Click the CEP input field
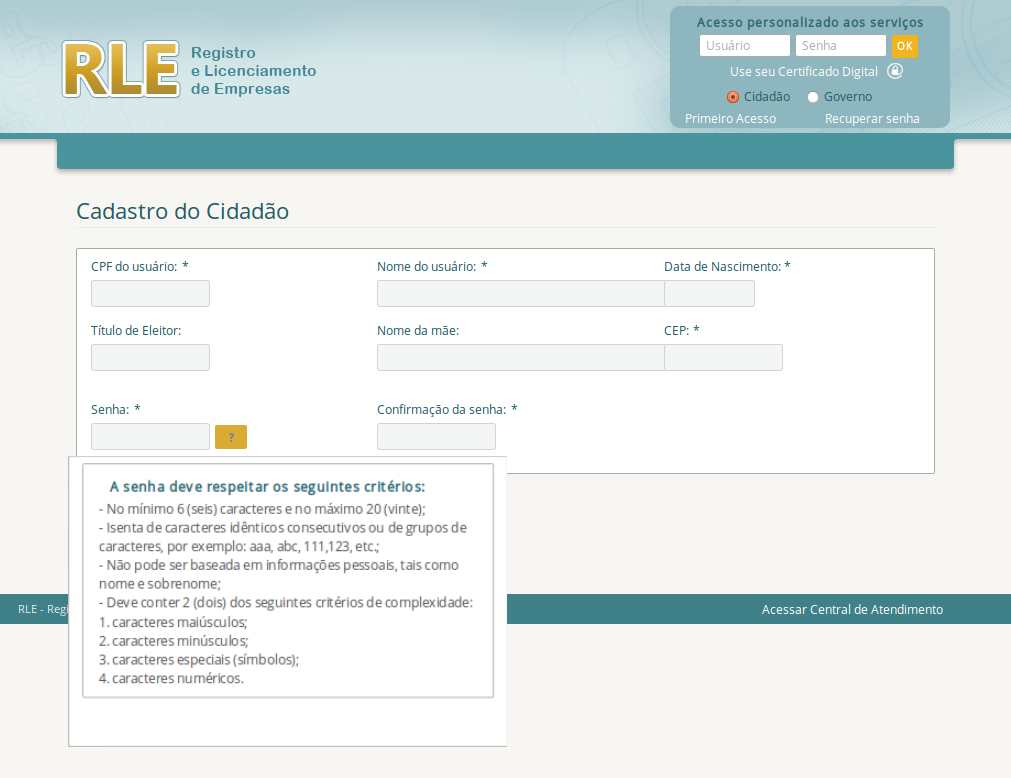Screen dimensions: 1011x778 tap(723, 357)
